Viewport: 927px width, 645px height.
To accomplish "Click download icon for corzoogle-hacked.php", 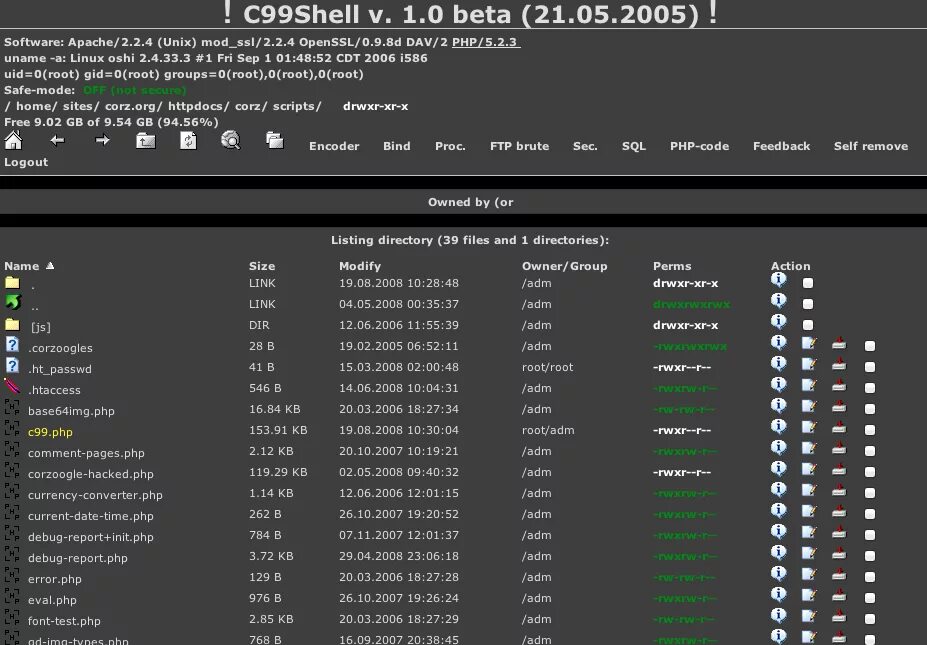I will click(x=838, y=470).
